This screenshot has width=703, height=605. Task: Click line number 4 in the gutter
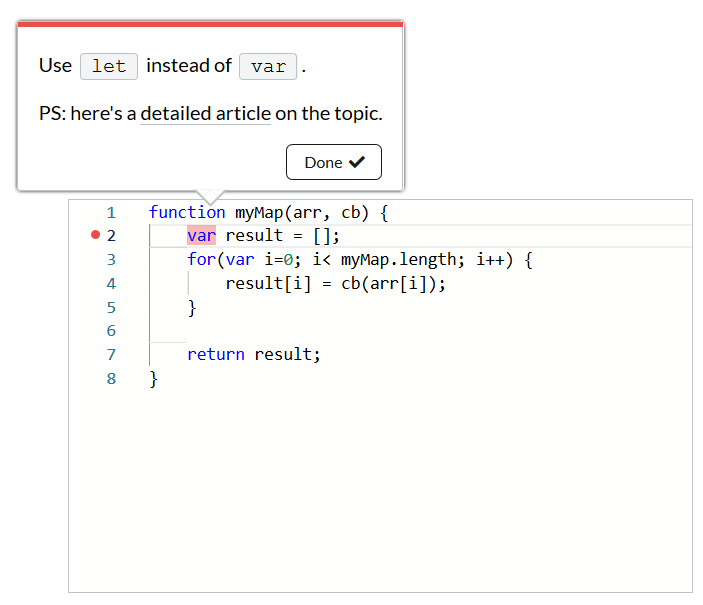coord(111,283)
